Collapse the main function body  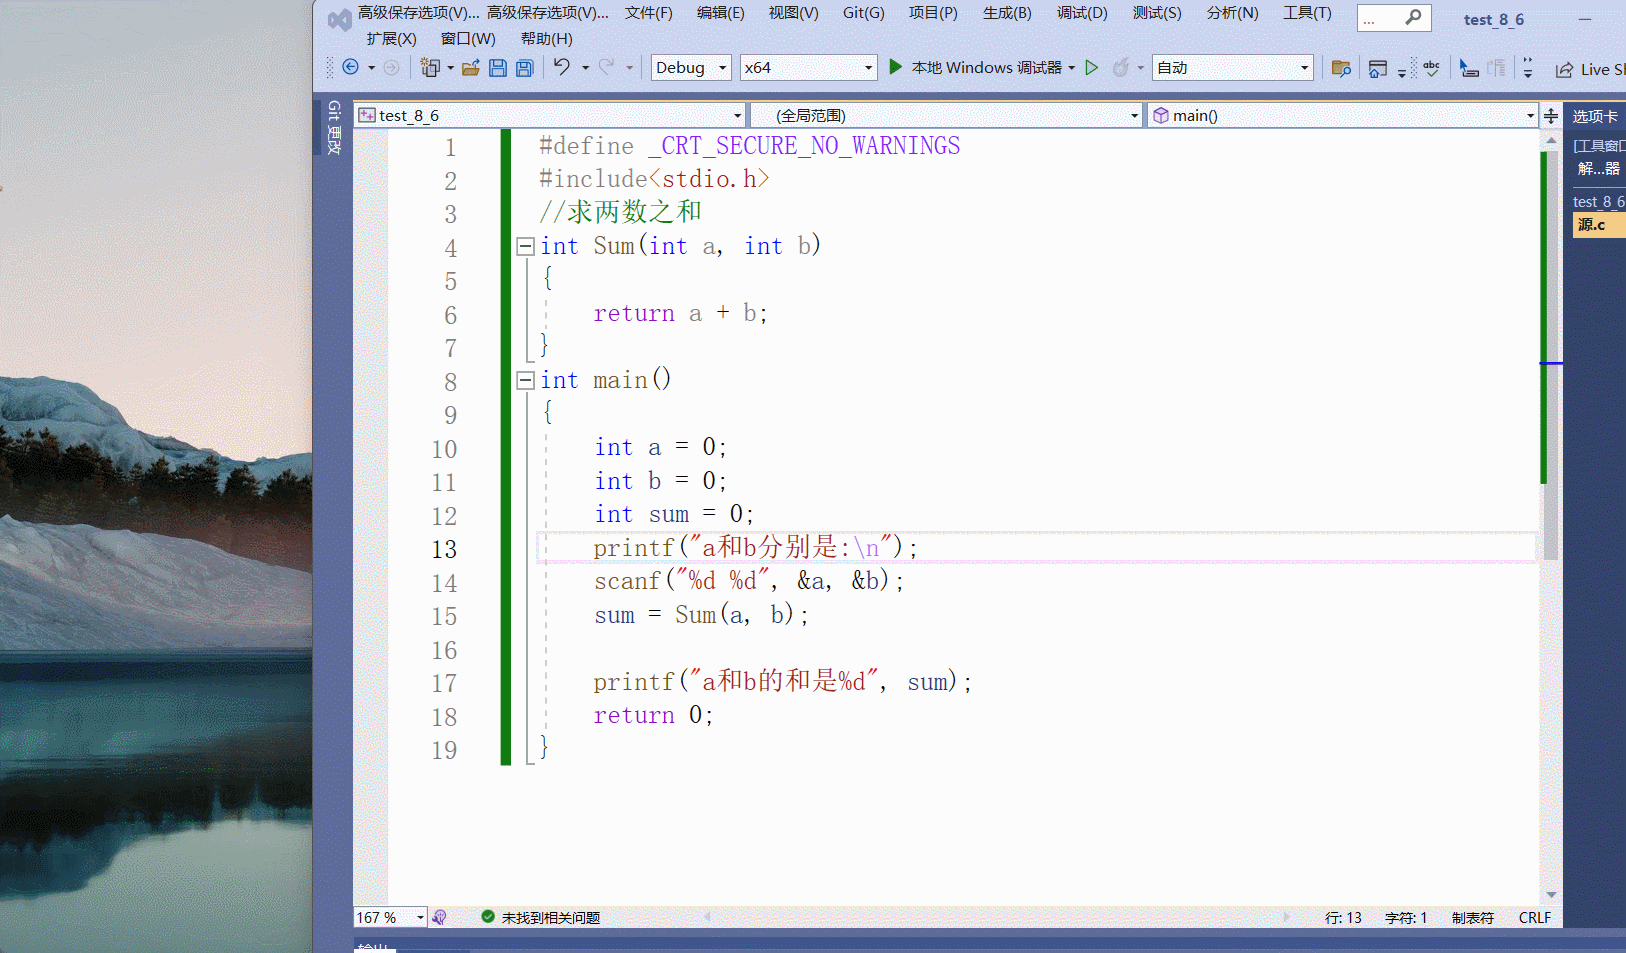(524, 380)
